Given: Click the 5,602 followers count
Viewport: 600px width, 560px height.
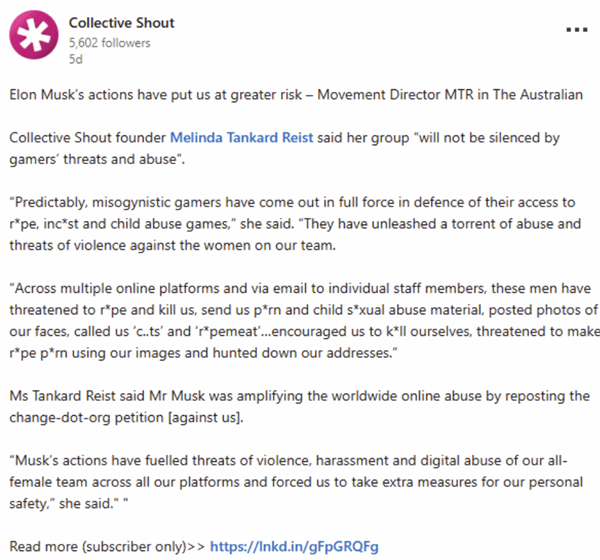Looking at the screenshot, I should point(106,43).
